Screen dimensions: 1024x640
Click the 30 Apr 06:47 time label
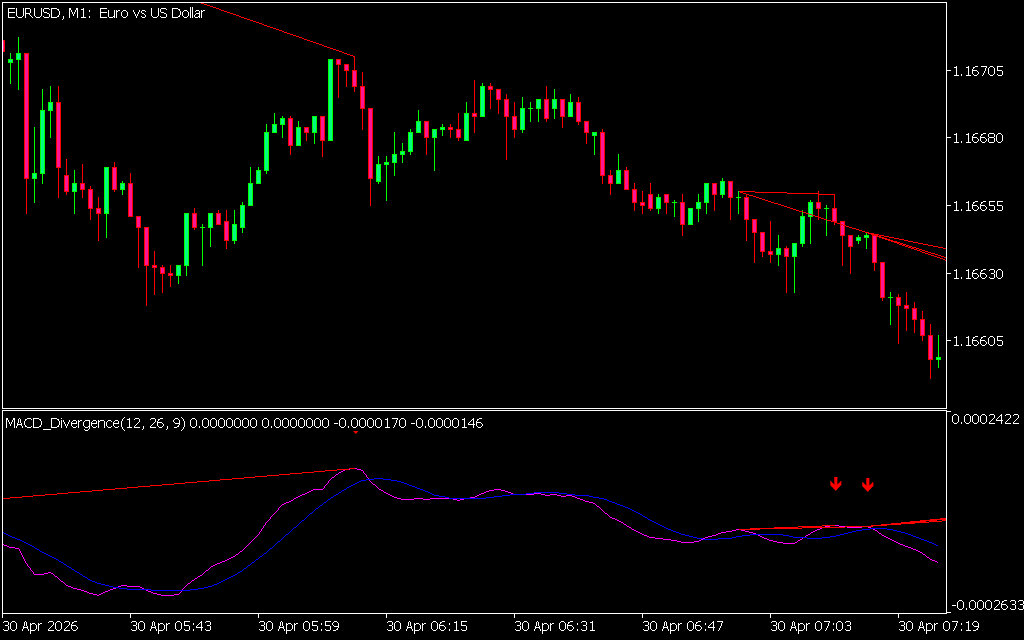click(x=682, y=626)
